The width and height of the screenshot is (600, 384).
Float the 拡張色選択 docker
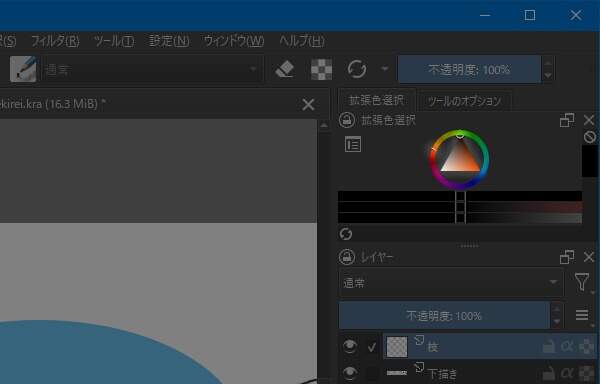(x=567, y=120)
